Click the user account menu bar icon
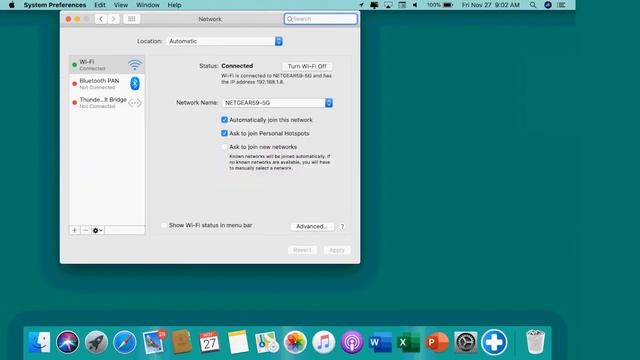The width and height of the screenshot is (640, 360). point(548,5)
